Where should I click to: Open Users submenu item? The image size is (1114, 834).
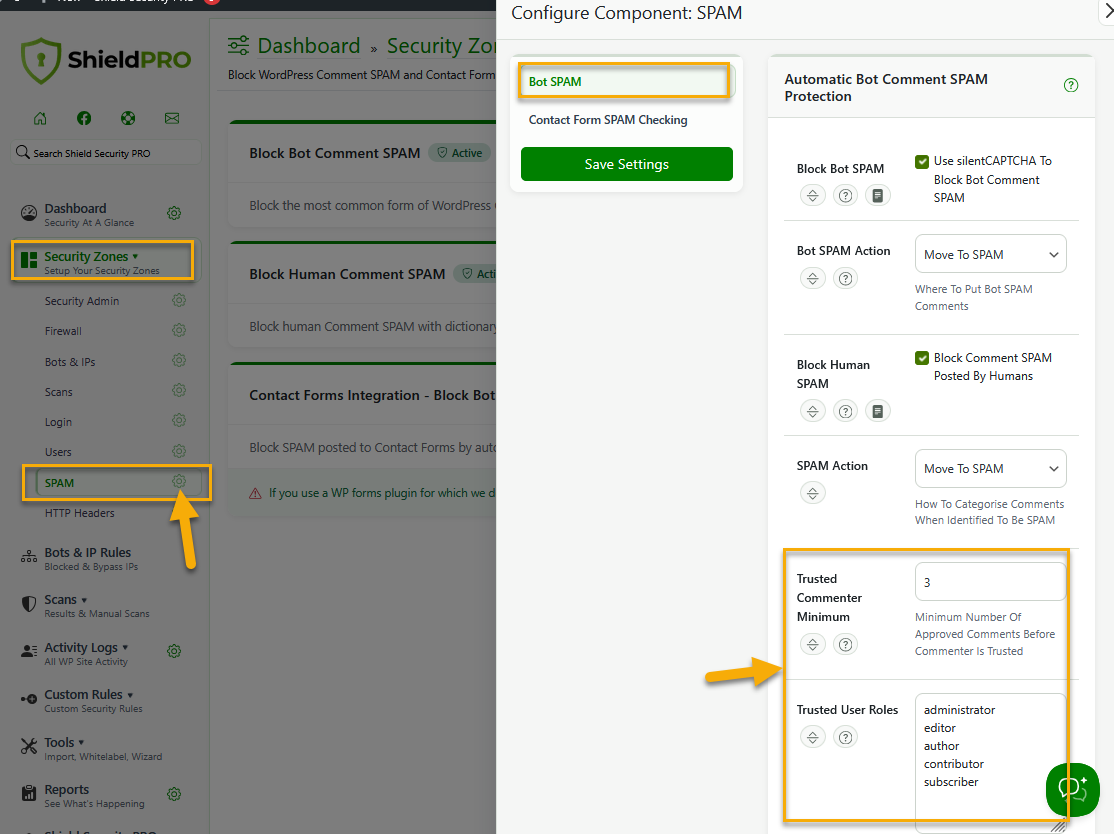pos(58,453)
